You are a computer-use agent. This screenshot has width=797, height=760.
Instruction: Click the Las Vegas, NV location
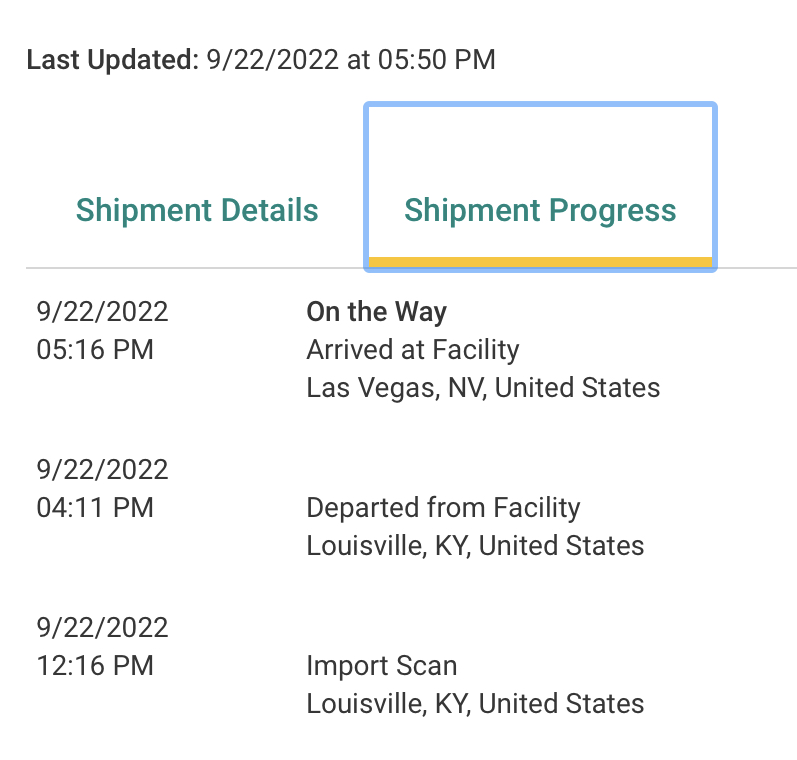coord(483,388)
